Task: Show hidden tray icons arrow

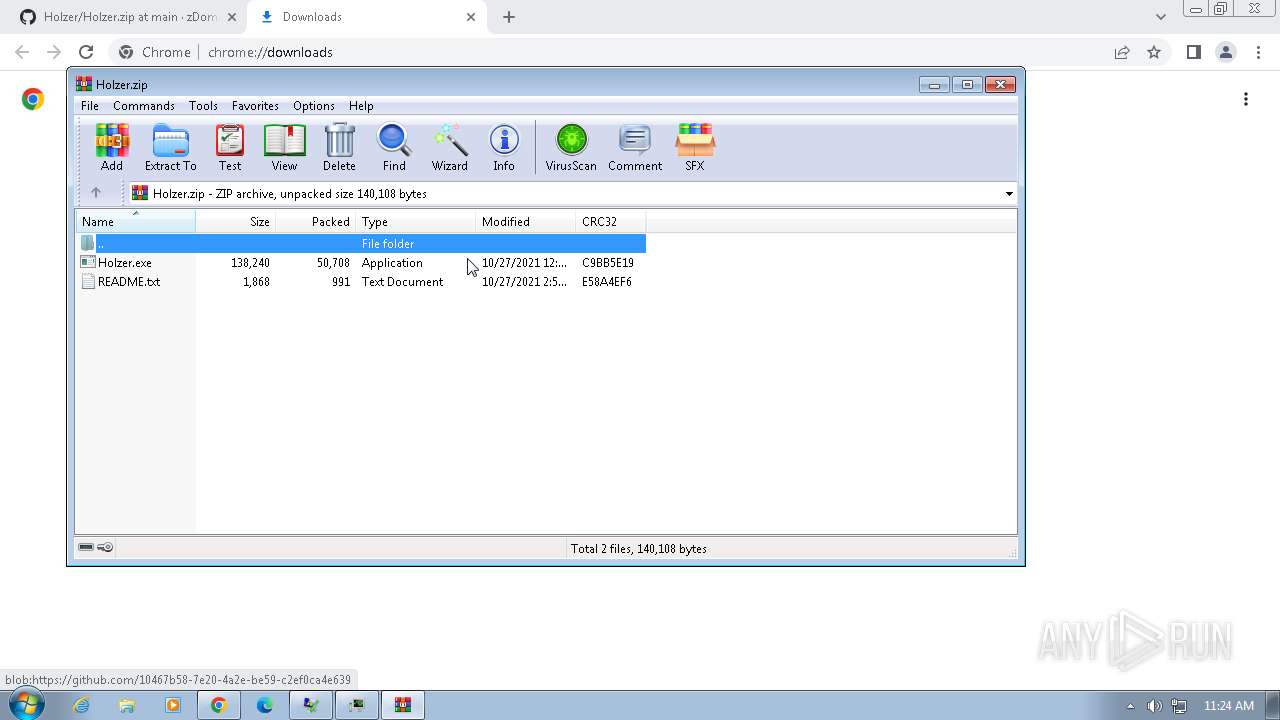Action: click(x=1131, y=706)
